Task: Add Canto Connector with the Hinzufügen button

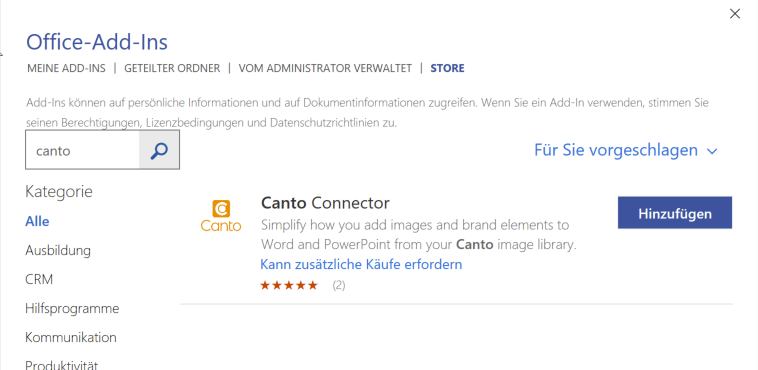Action: (x=675, y=213)
